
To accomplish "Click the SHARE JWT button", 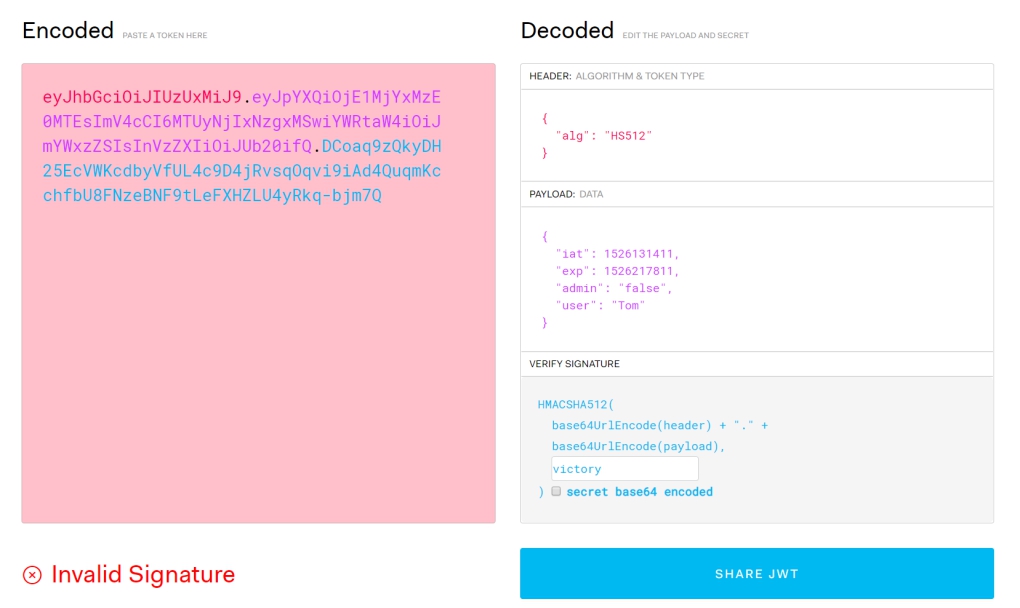I will click(x=757, y=574).
